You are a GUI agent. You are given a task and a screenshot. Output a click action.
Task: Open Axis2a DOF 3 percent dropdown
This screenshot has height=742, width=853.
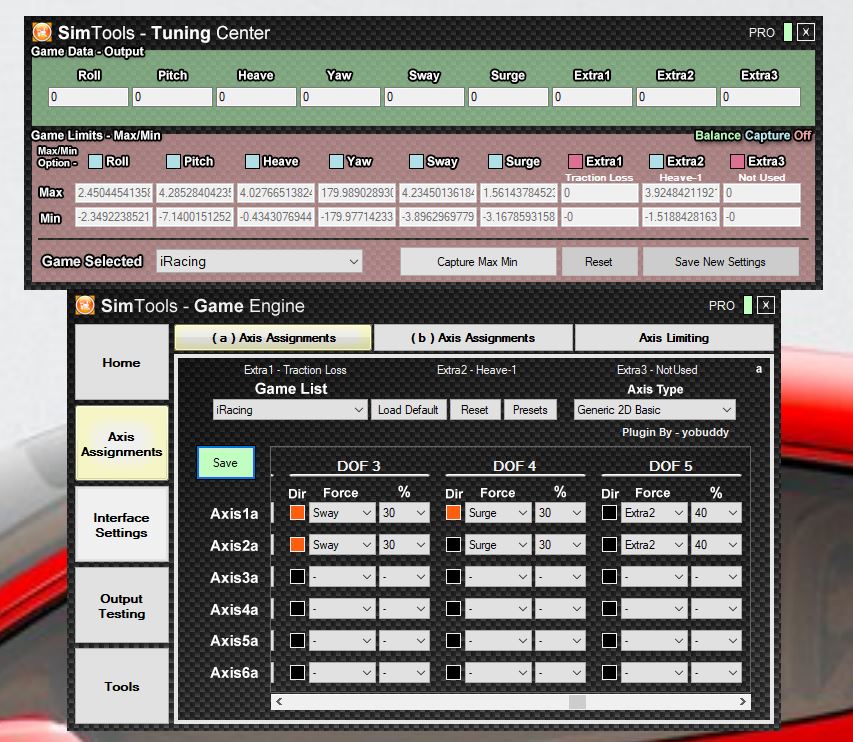tap(404, 545)
